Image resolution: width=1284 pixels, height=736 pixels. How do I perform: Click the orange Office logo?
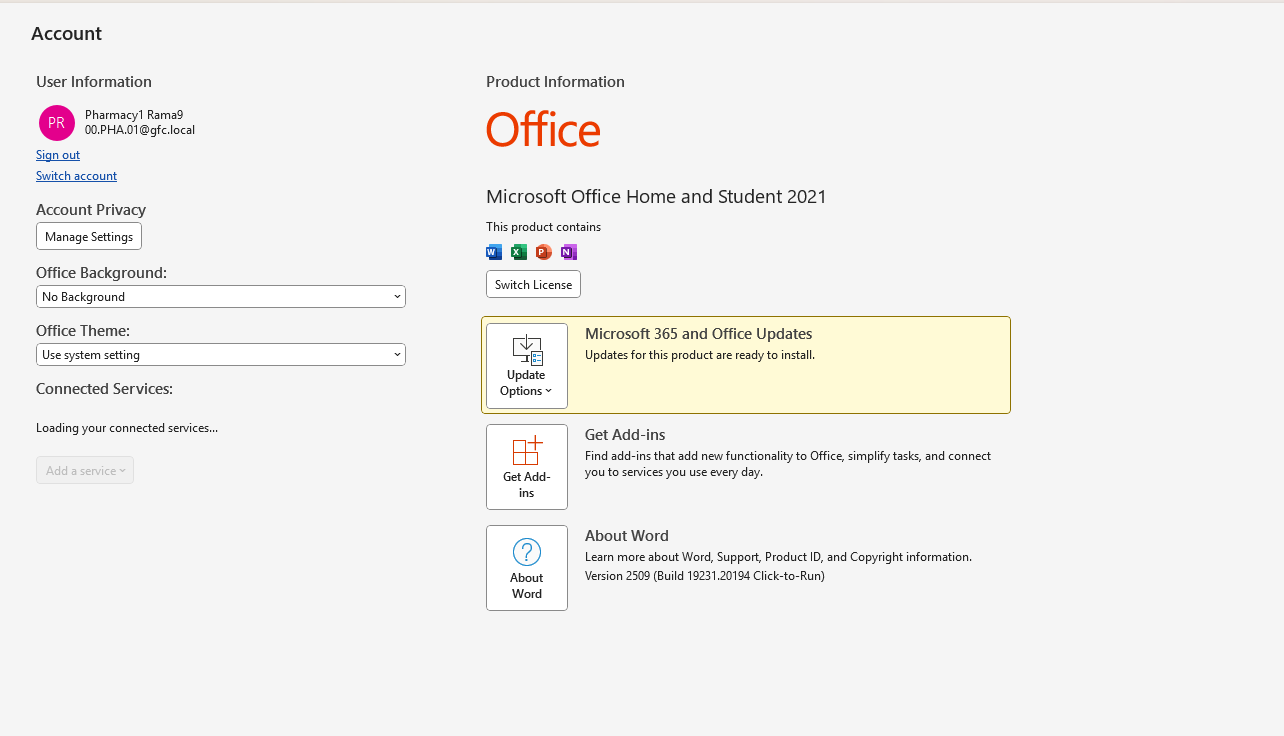543,130
